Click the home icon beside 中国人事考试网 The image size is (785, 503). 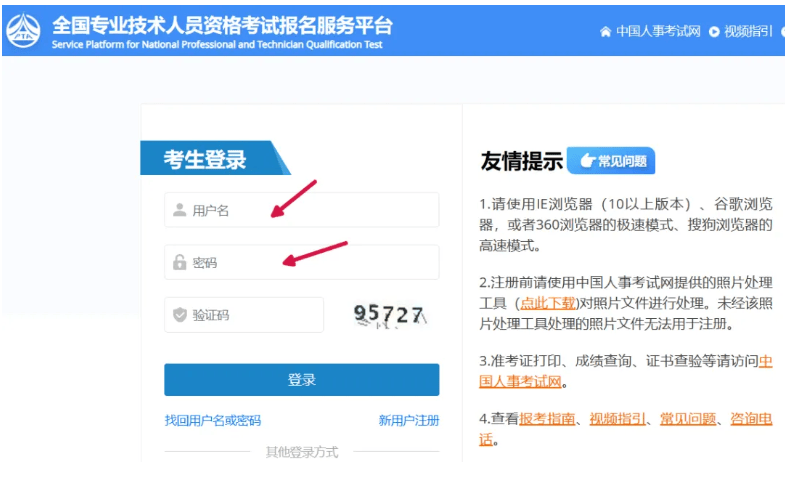click(x=605, y=32)
